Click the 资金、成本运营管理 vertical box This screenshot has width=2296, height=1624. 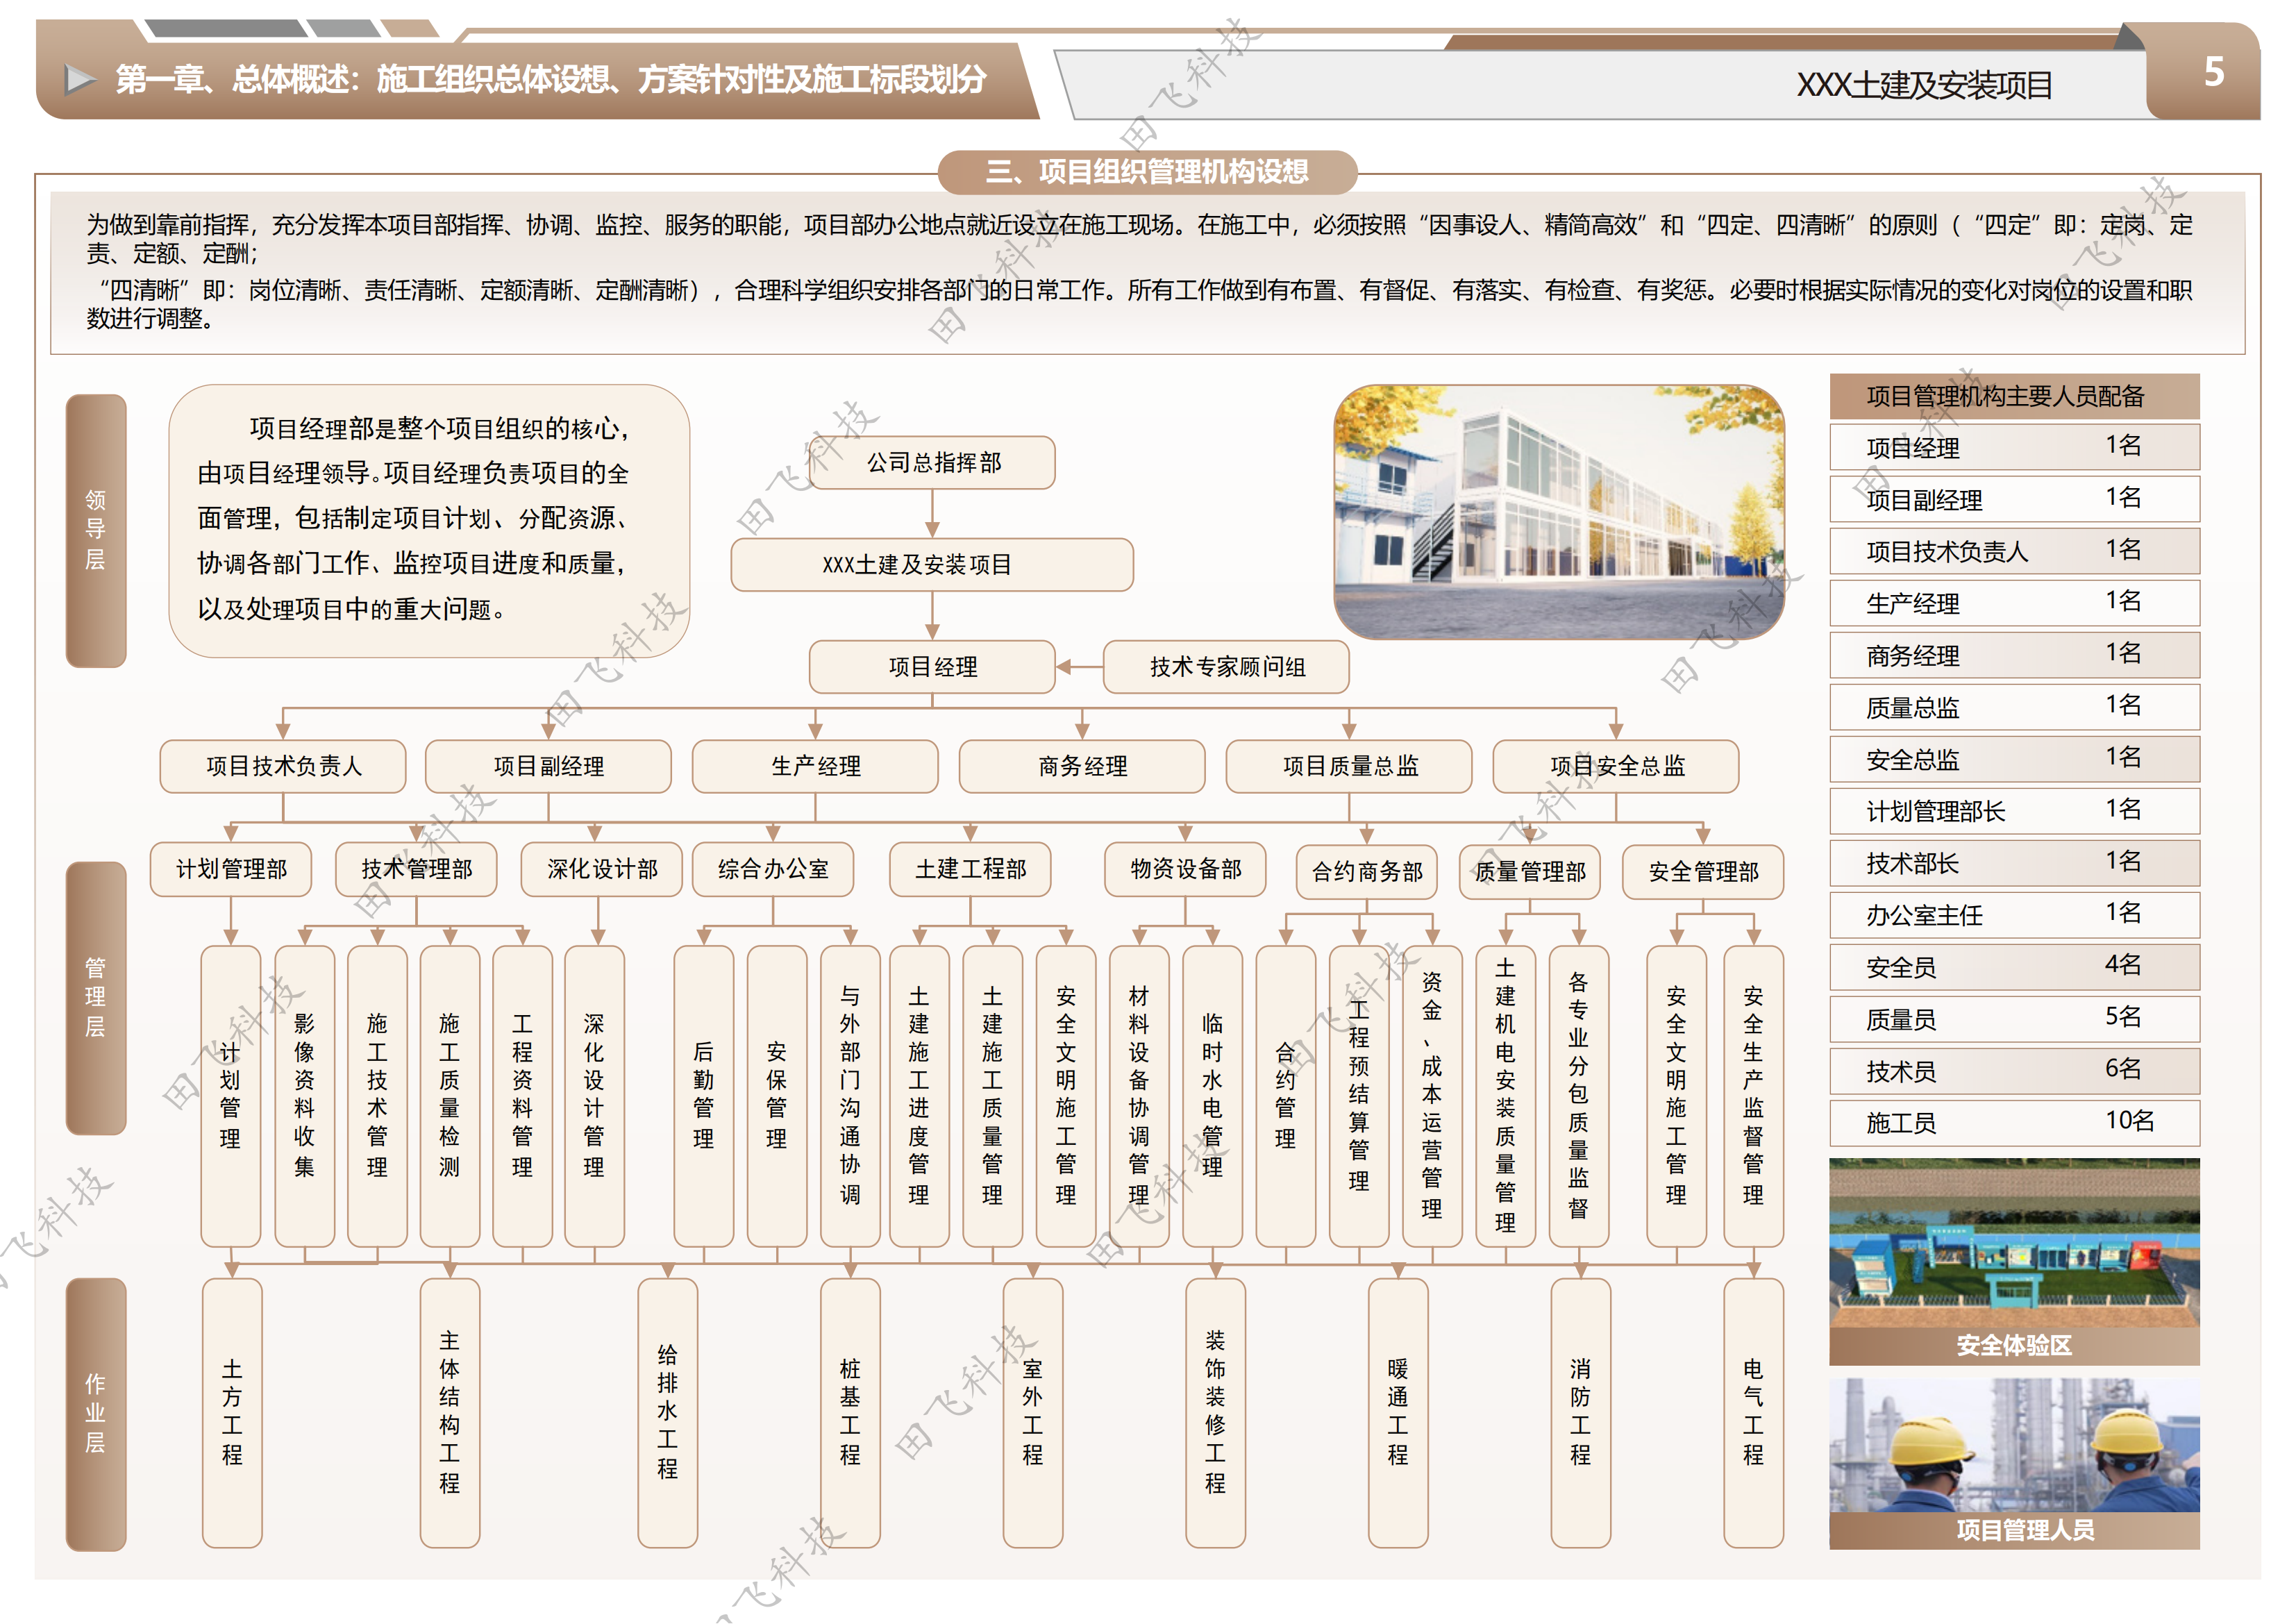pyautogui.click(x=1432, y=1096)
